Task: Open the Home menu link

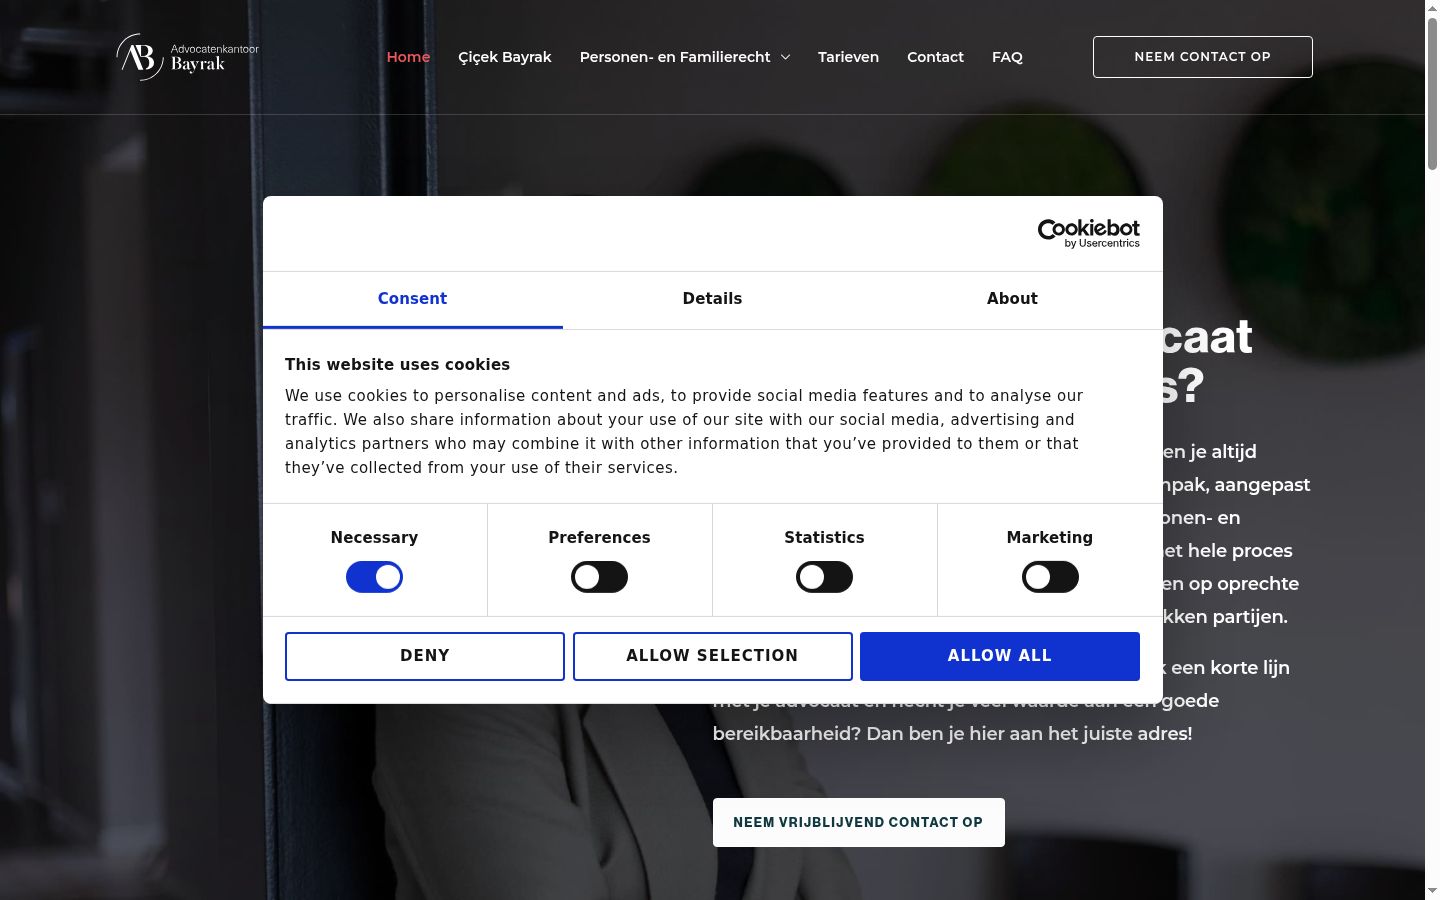Action: [408, 57]
